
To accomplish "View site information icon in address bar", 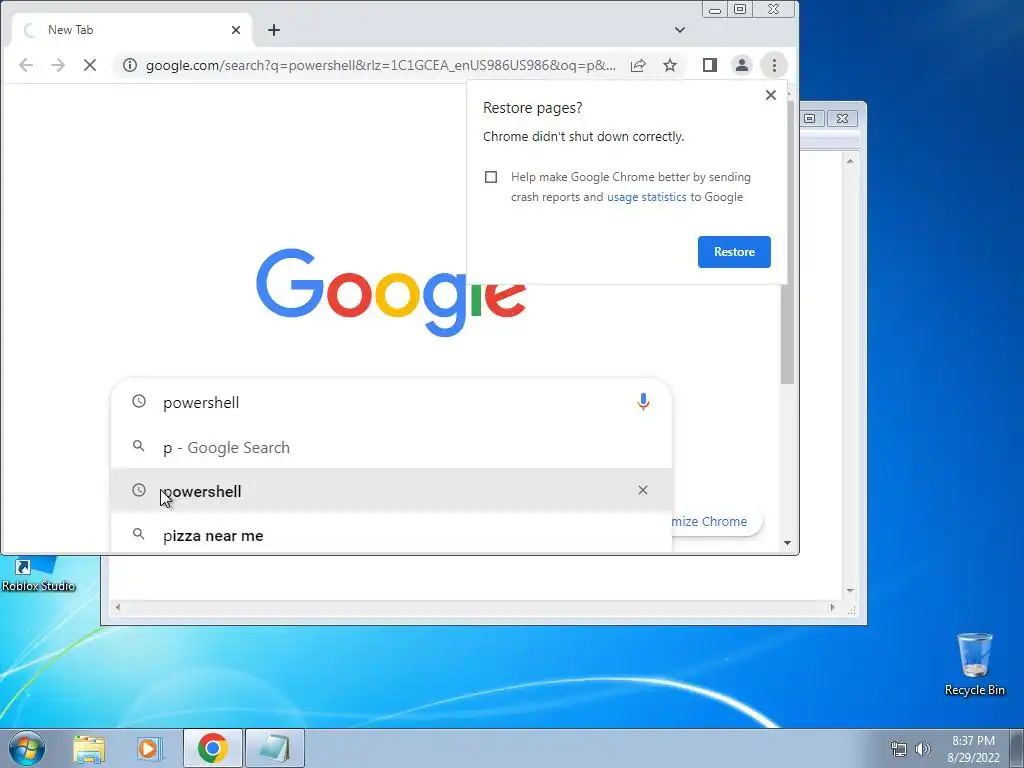I will tap(130, 65).
